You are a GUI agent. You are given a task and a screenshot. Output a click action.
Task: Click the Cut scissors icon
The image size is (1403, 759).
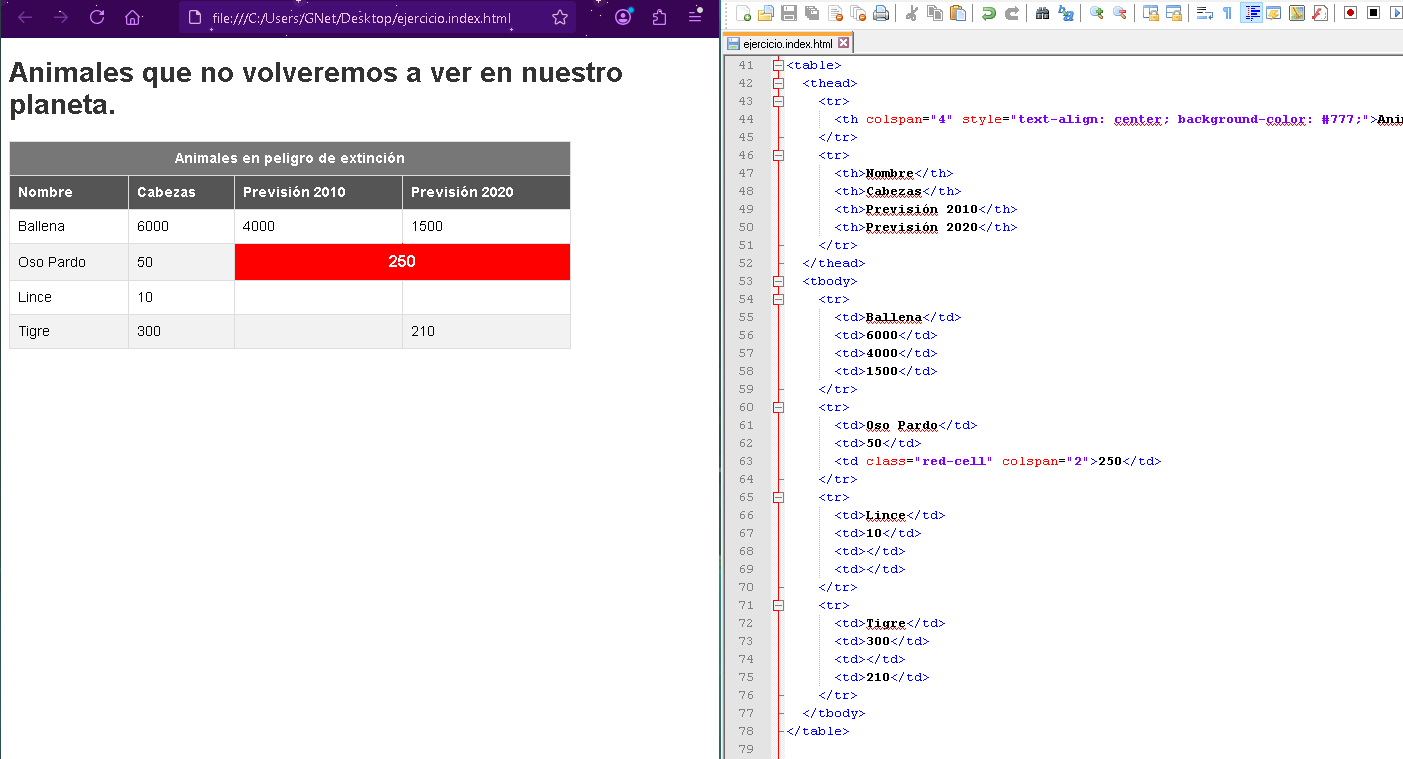tap(911, 13)
